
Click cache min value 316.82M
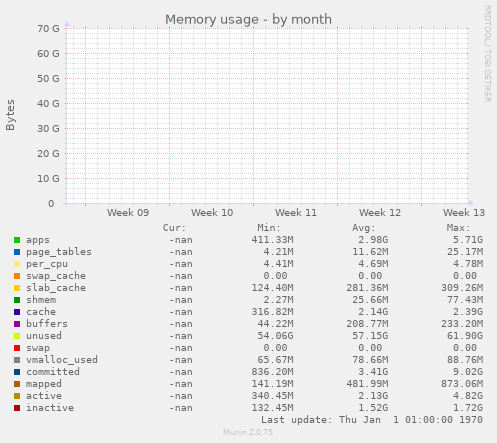(273, 312)
